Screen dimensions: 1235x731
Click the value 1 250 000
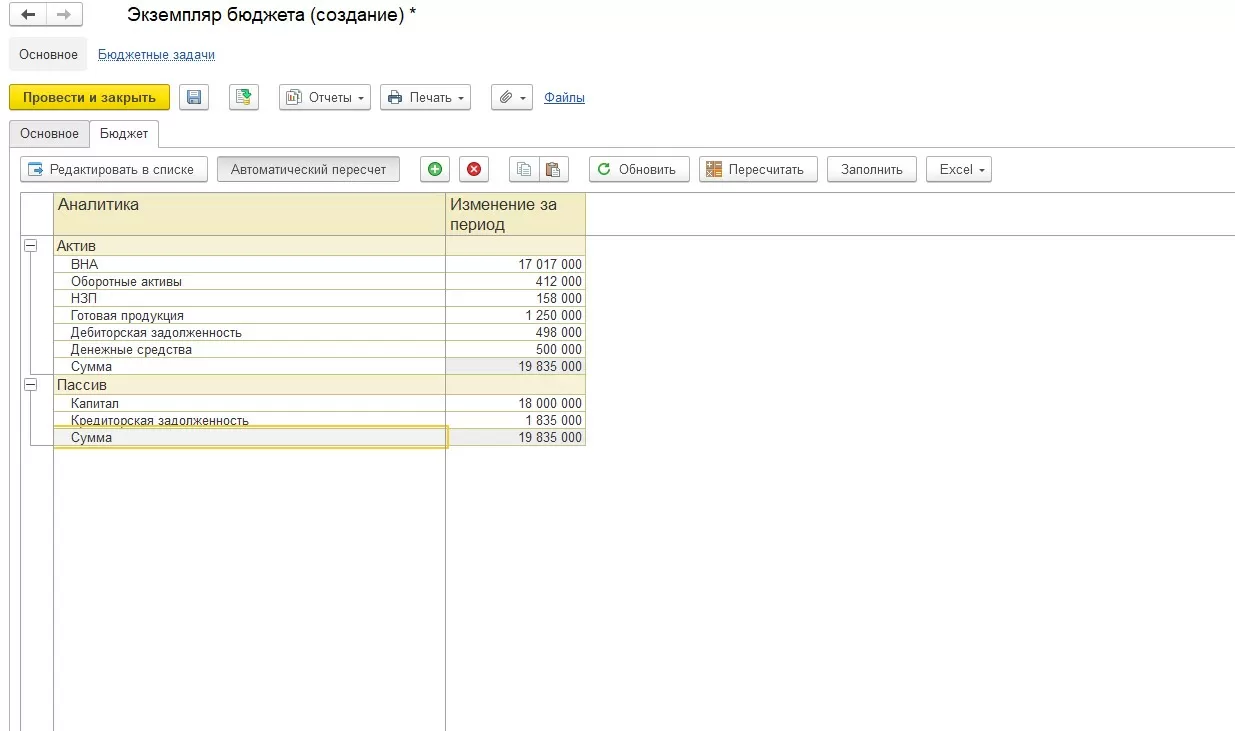coord(553,315)
